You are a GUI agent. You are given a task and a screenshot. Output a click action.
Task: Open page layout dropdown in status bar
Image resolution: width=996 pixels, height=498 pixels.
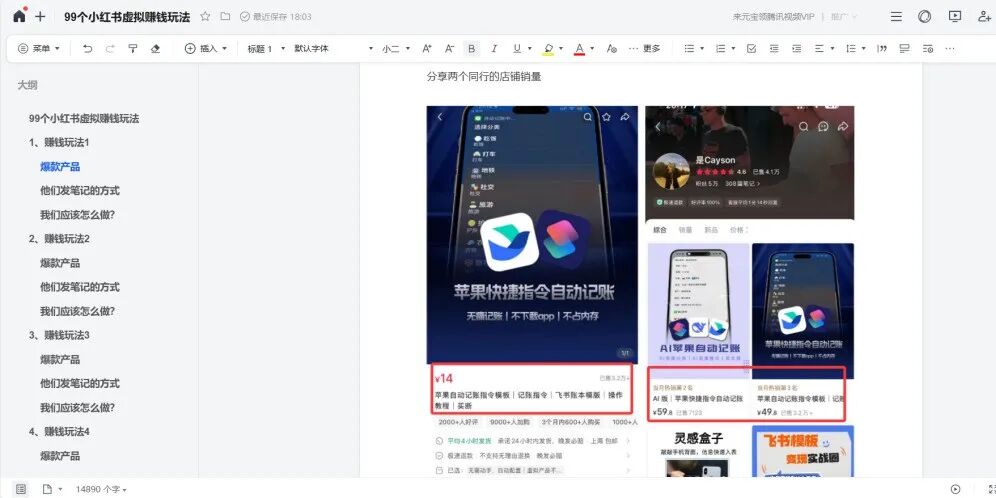click(52, 489)
